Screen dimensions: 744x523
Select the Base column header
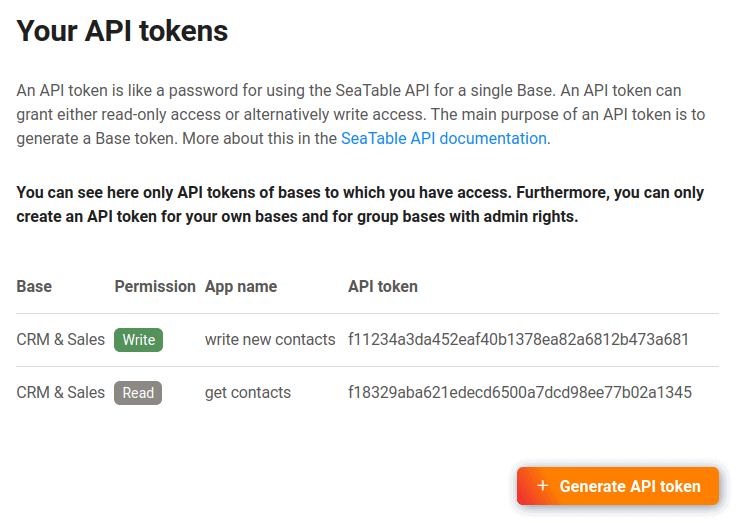[x=34, y=287]
